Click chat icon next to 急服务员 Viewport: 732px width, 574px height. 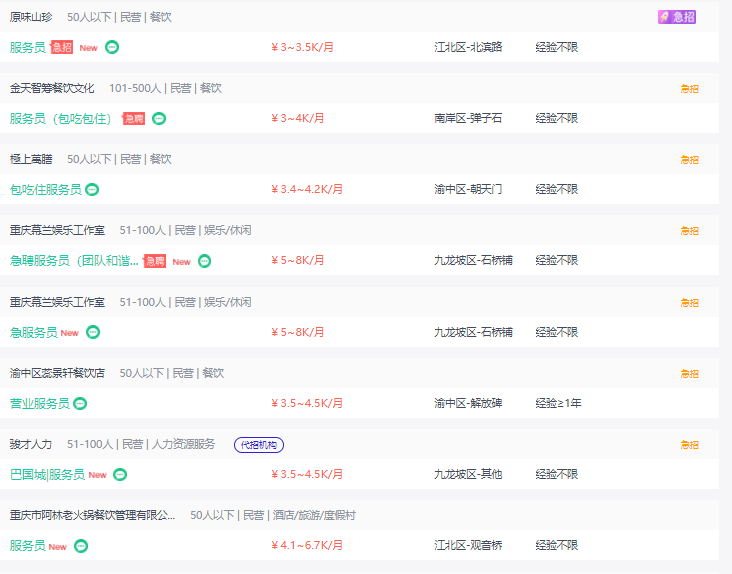point(93,332)
